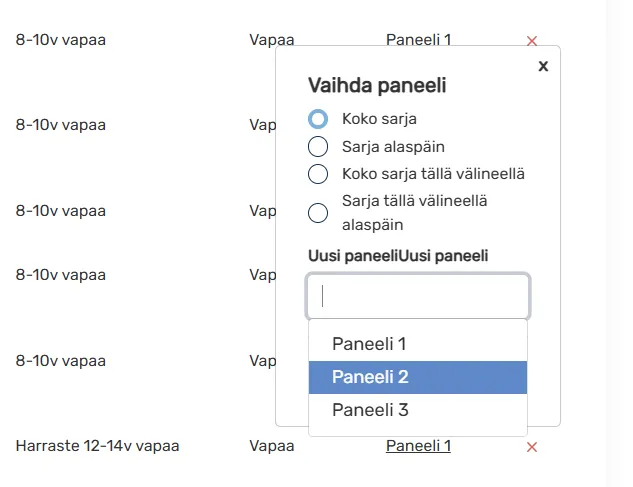Screen dimensions: 633x487
Task: Choose Koko sarja tällä välineellä radio
Action: click(318, 174)
